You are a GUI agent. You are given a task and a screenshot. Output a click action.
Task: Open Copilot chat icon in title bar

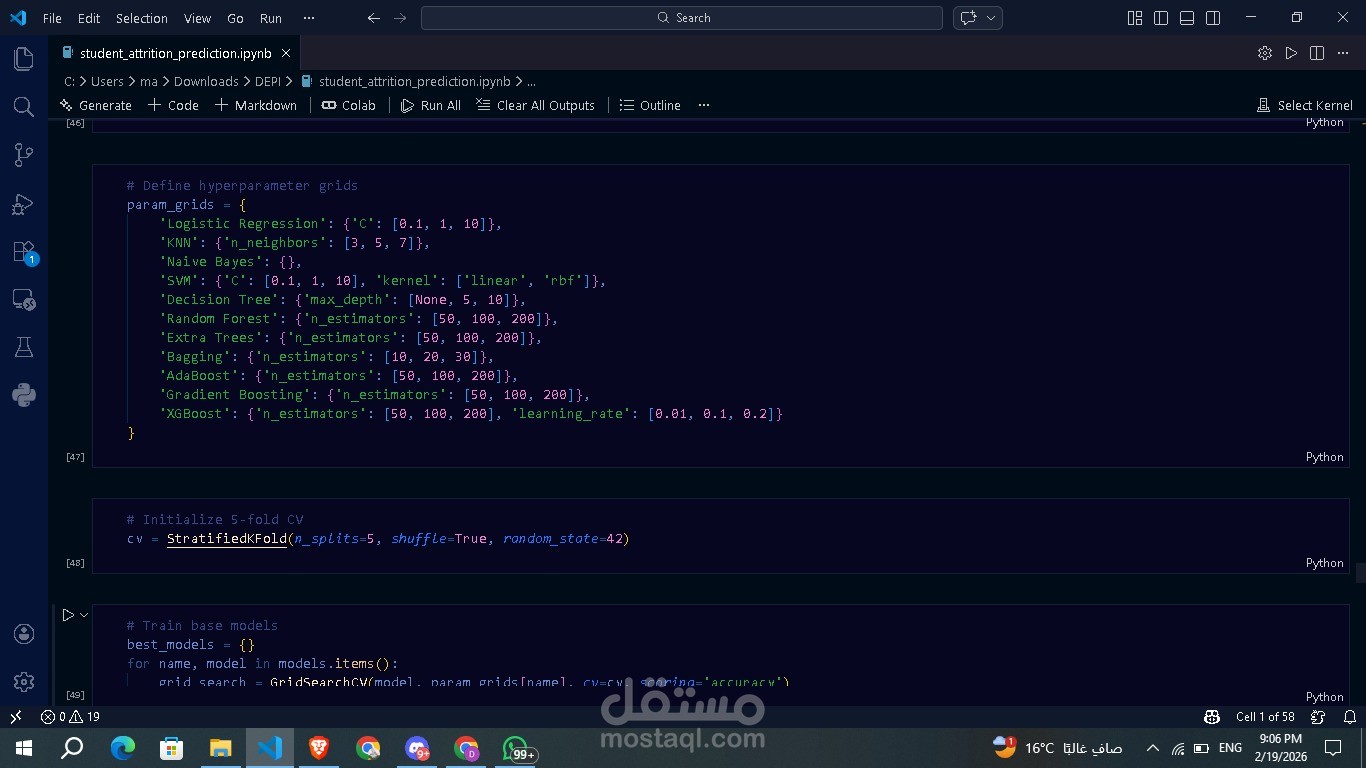point(968,18)
